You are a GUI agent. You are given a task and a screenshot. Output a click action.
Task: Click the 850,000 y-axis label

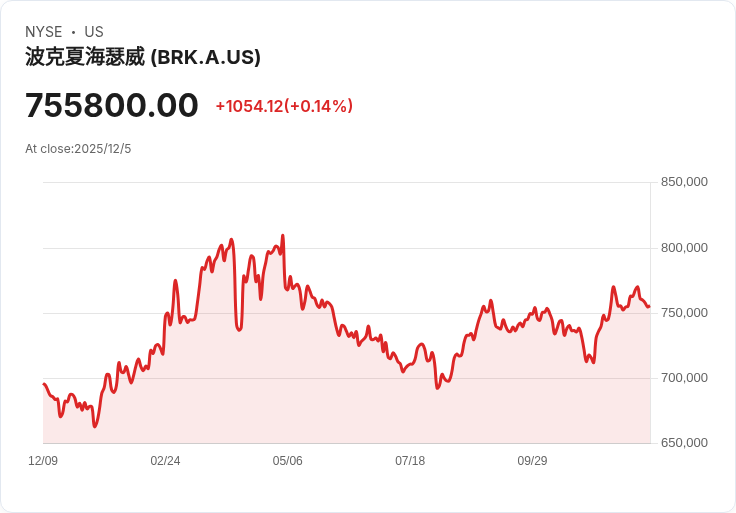point(684,182)
